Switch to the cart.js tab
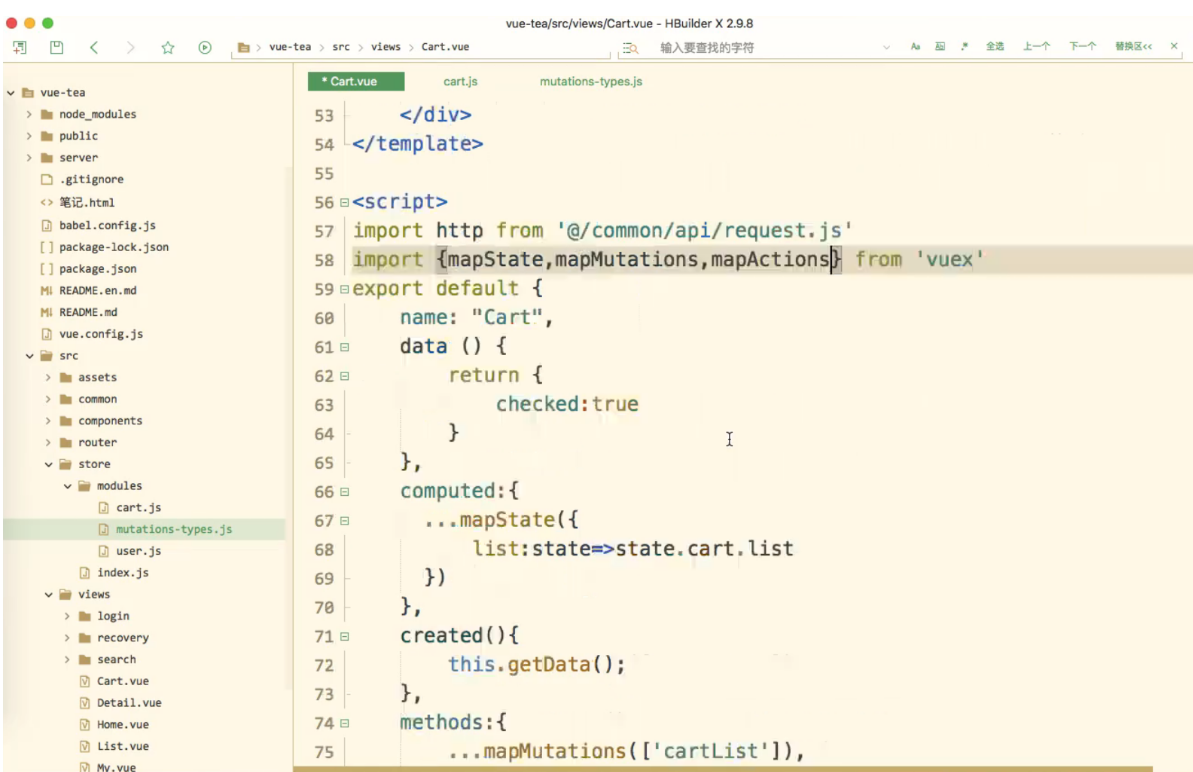Viewport: 1193px width, 772px height. coord(460,81)
